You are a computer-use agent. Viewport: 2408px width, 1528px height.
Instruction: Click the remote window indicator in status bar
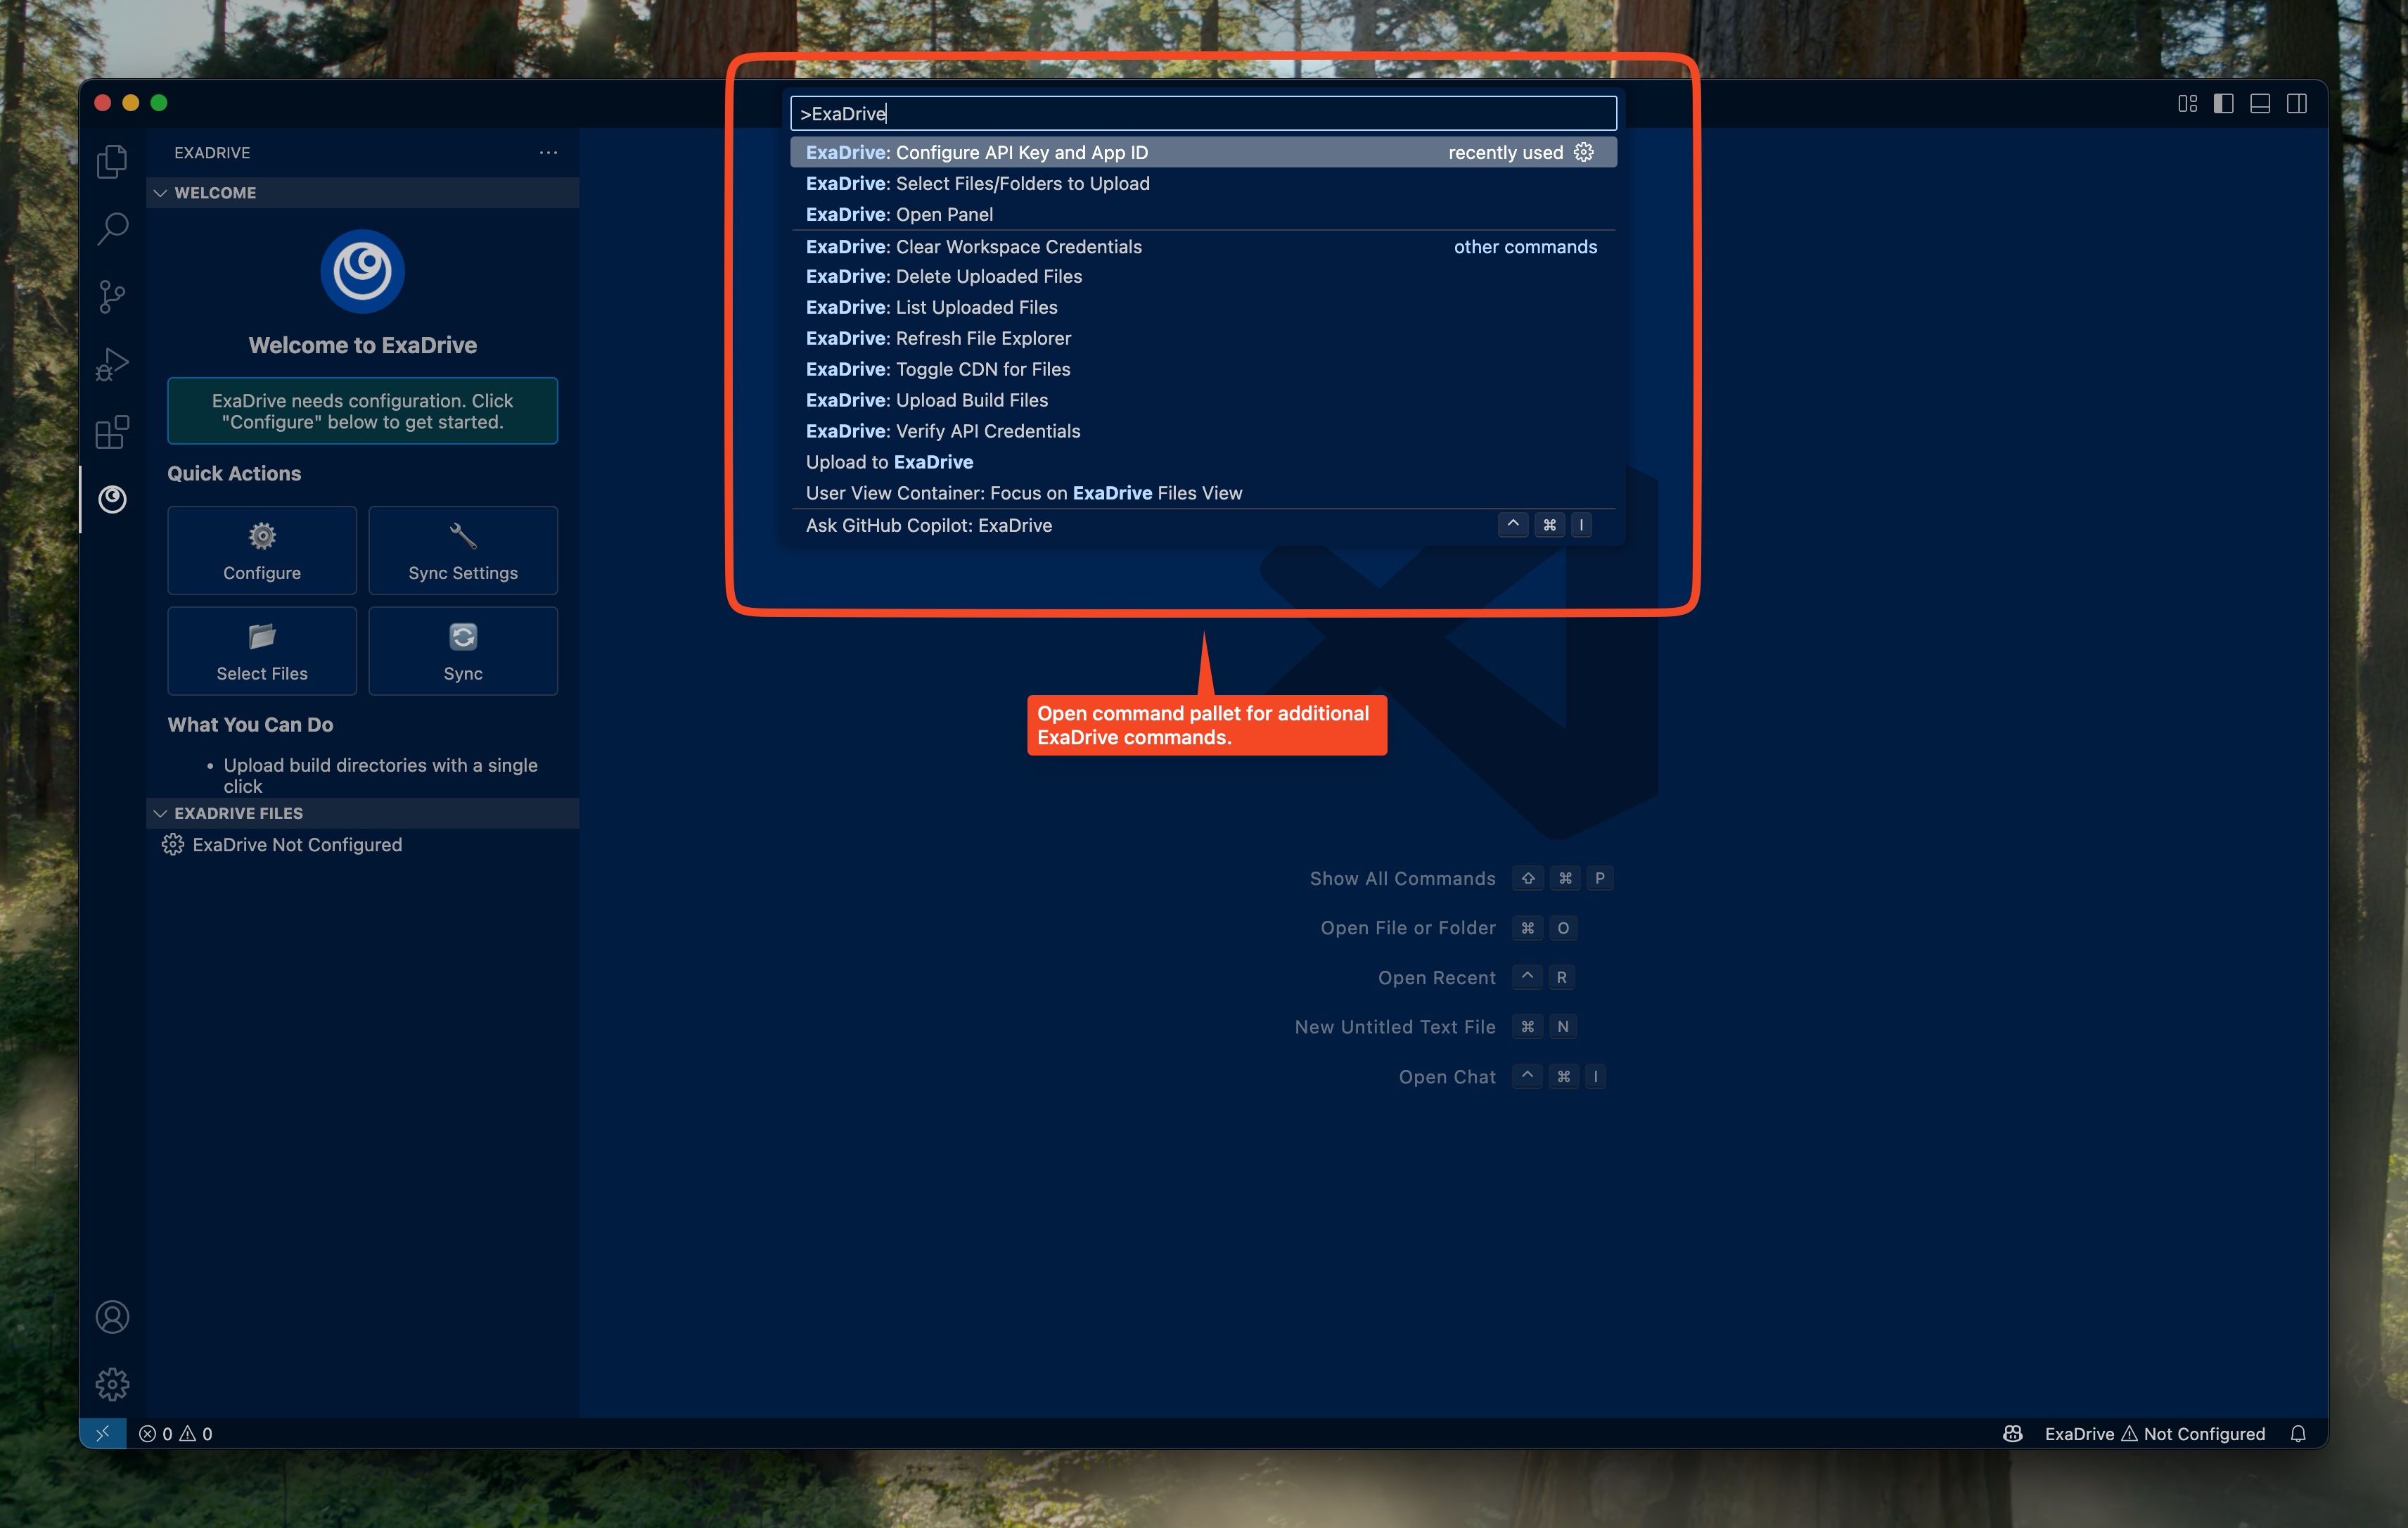pyautogui.click(x=102, y=1433)
